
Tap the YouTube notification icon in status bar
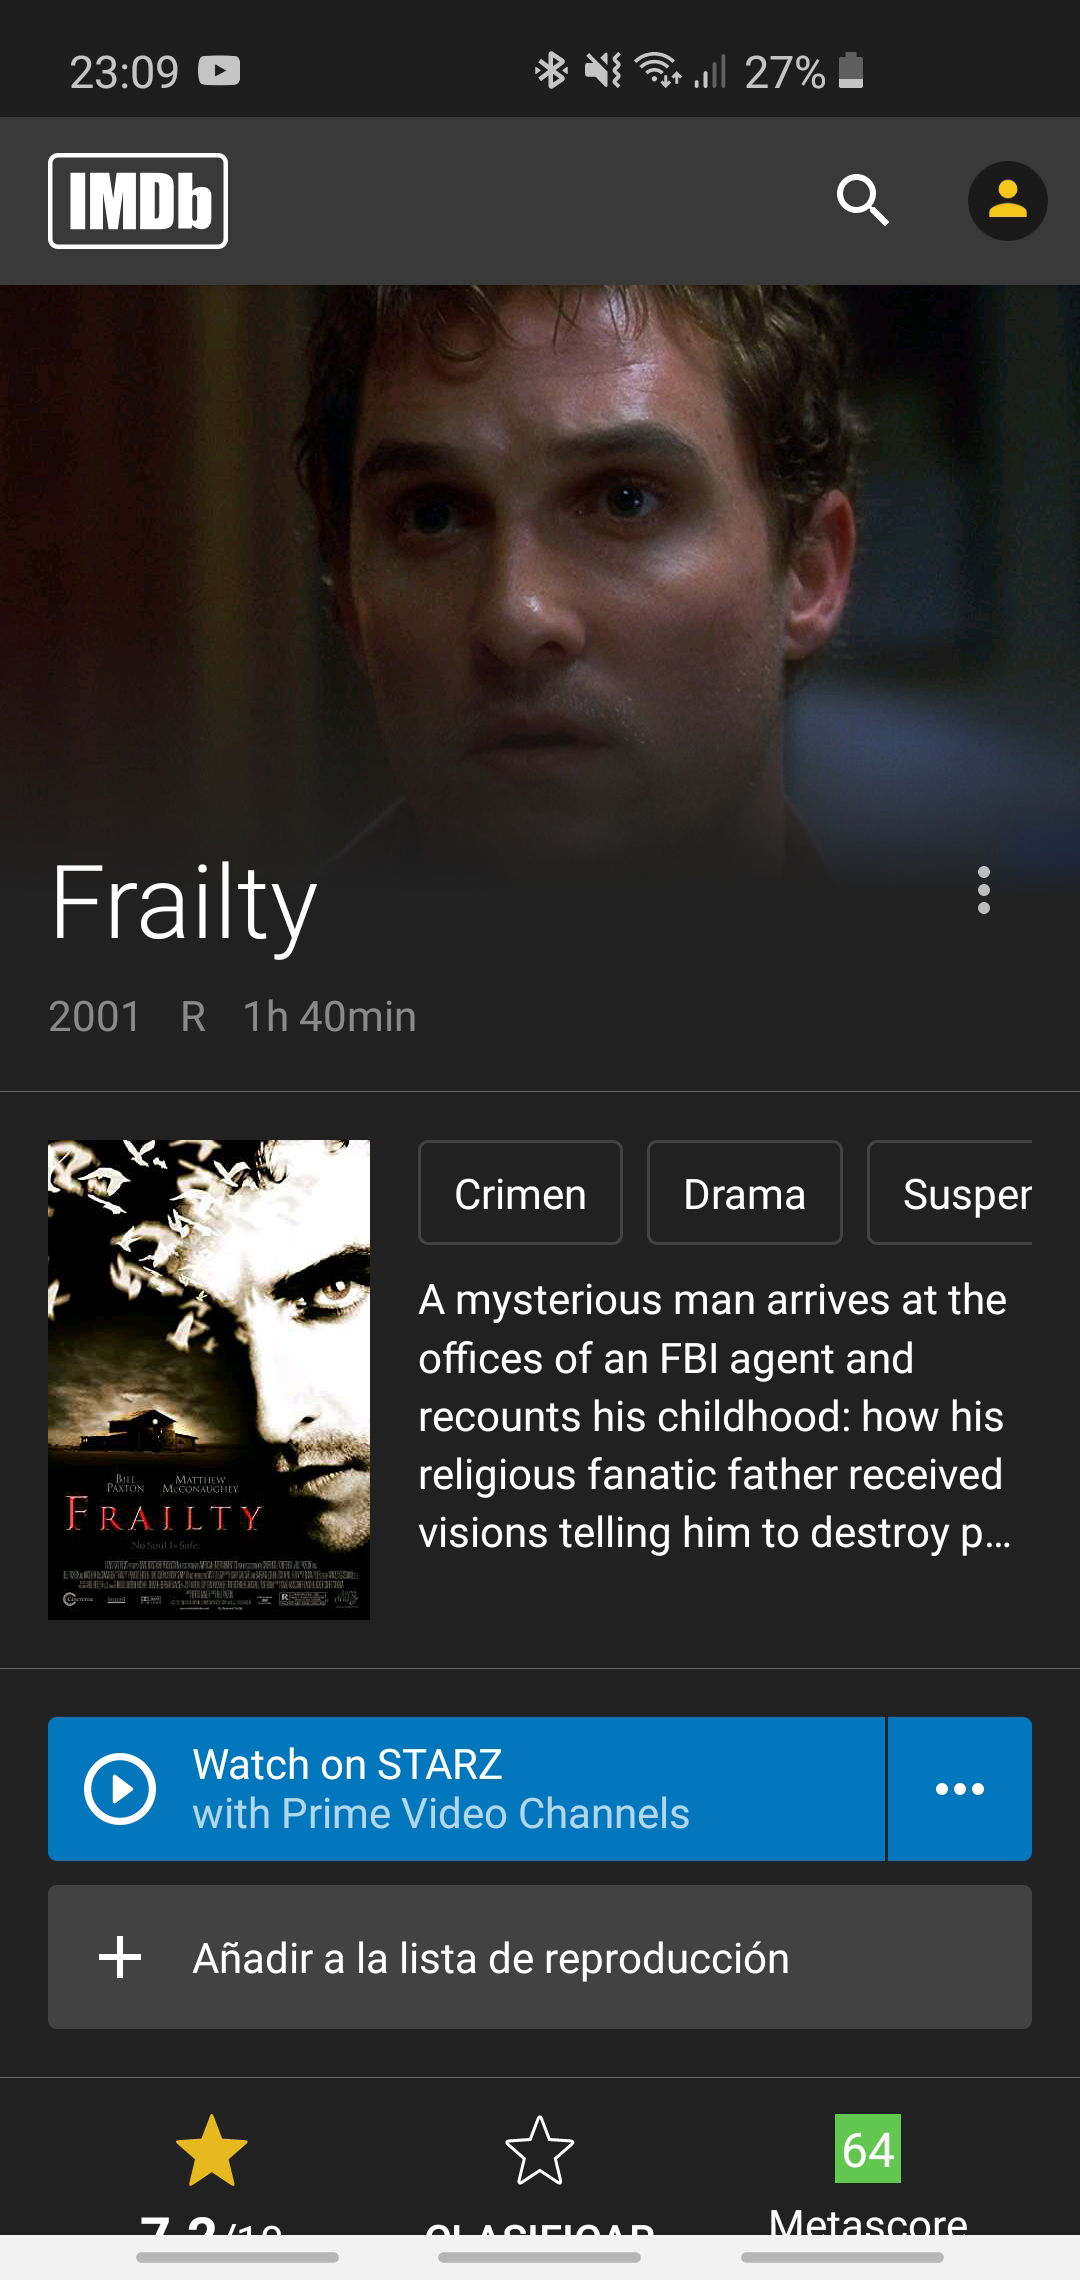pyautogui.click(x=219, y=71)
